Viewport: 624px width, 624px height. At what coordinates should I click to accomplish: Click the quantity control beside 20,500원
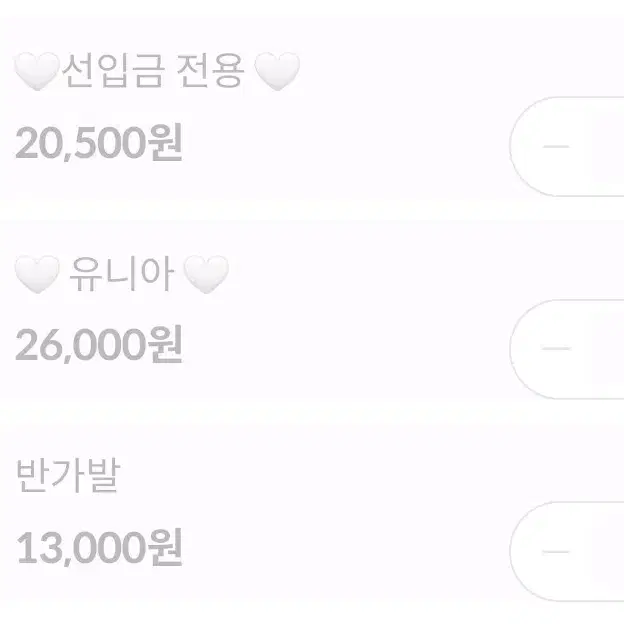tap(567, 146)
